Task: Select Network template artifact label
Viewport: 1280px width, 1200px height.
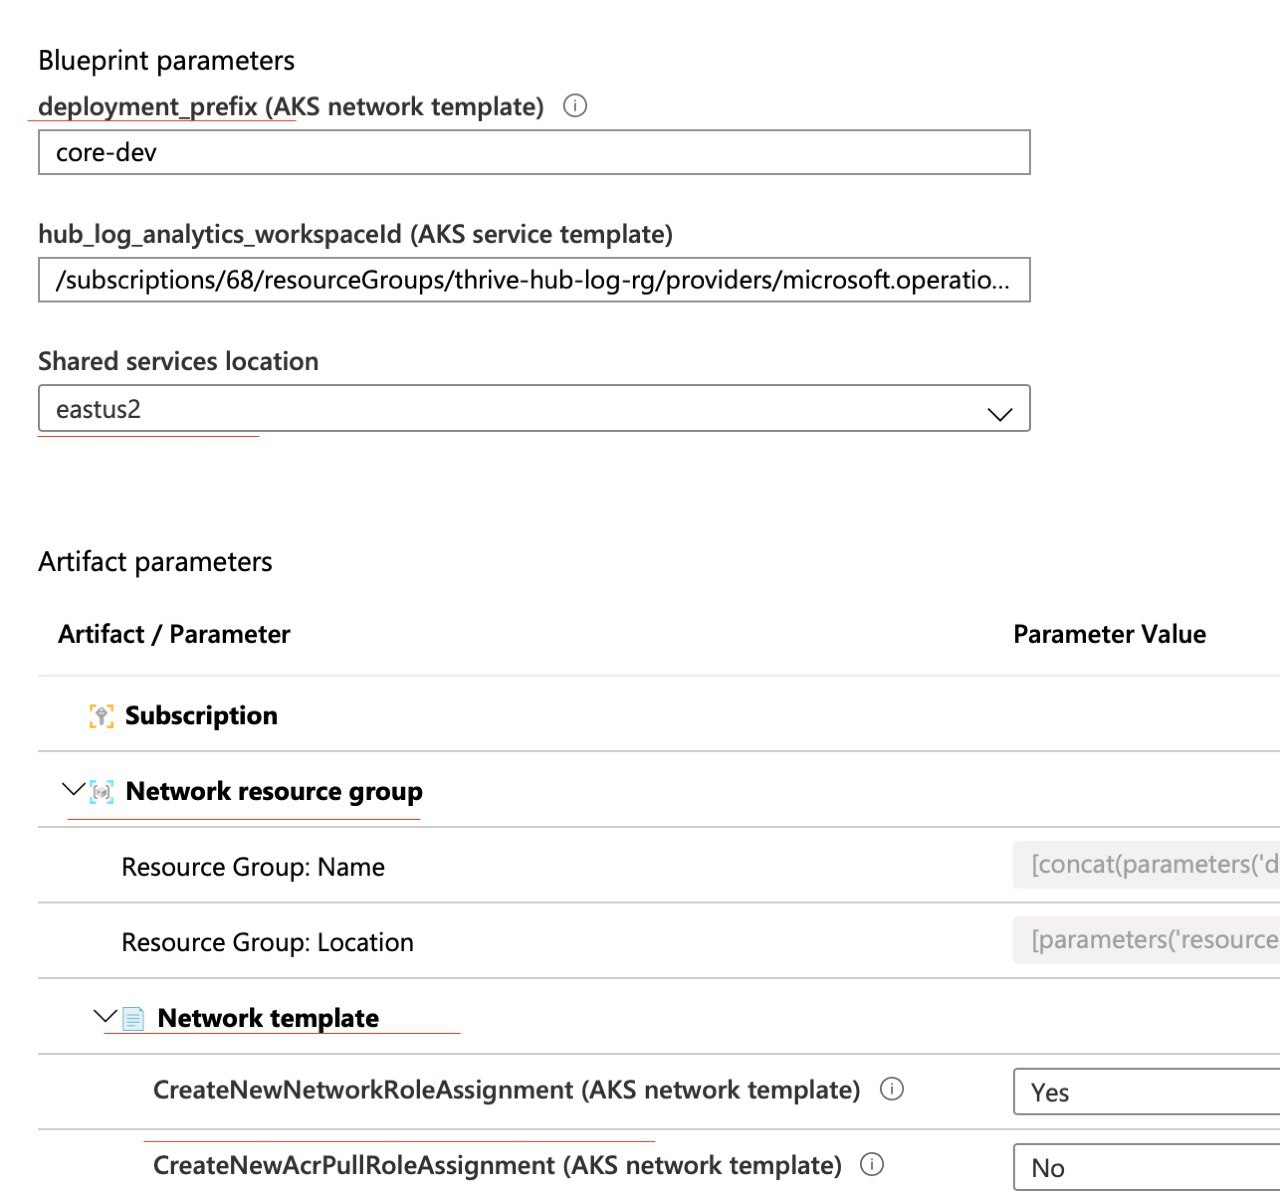Action: tap(268, 1018)
